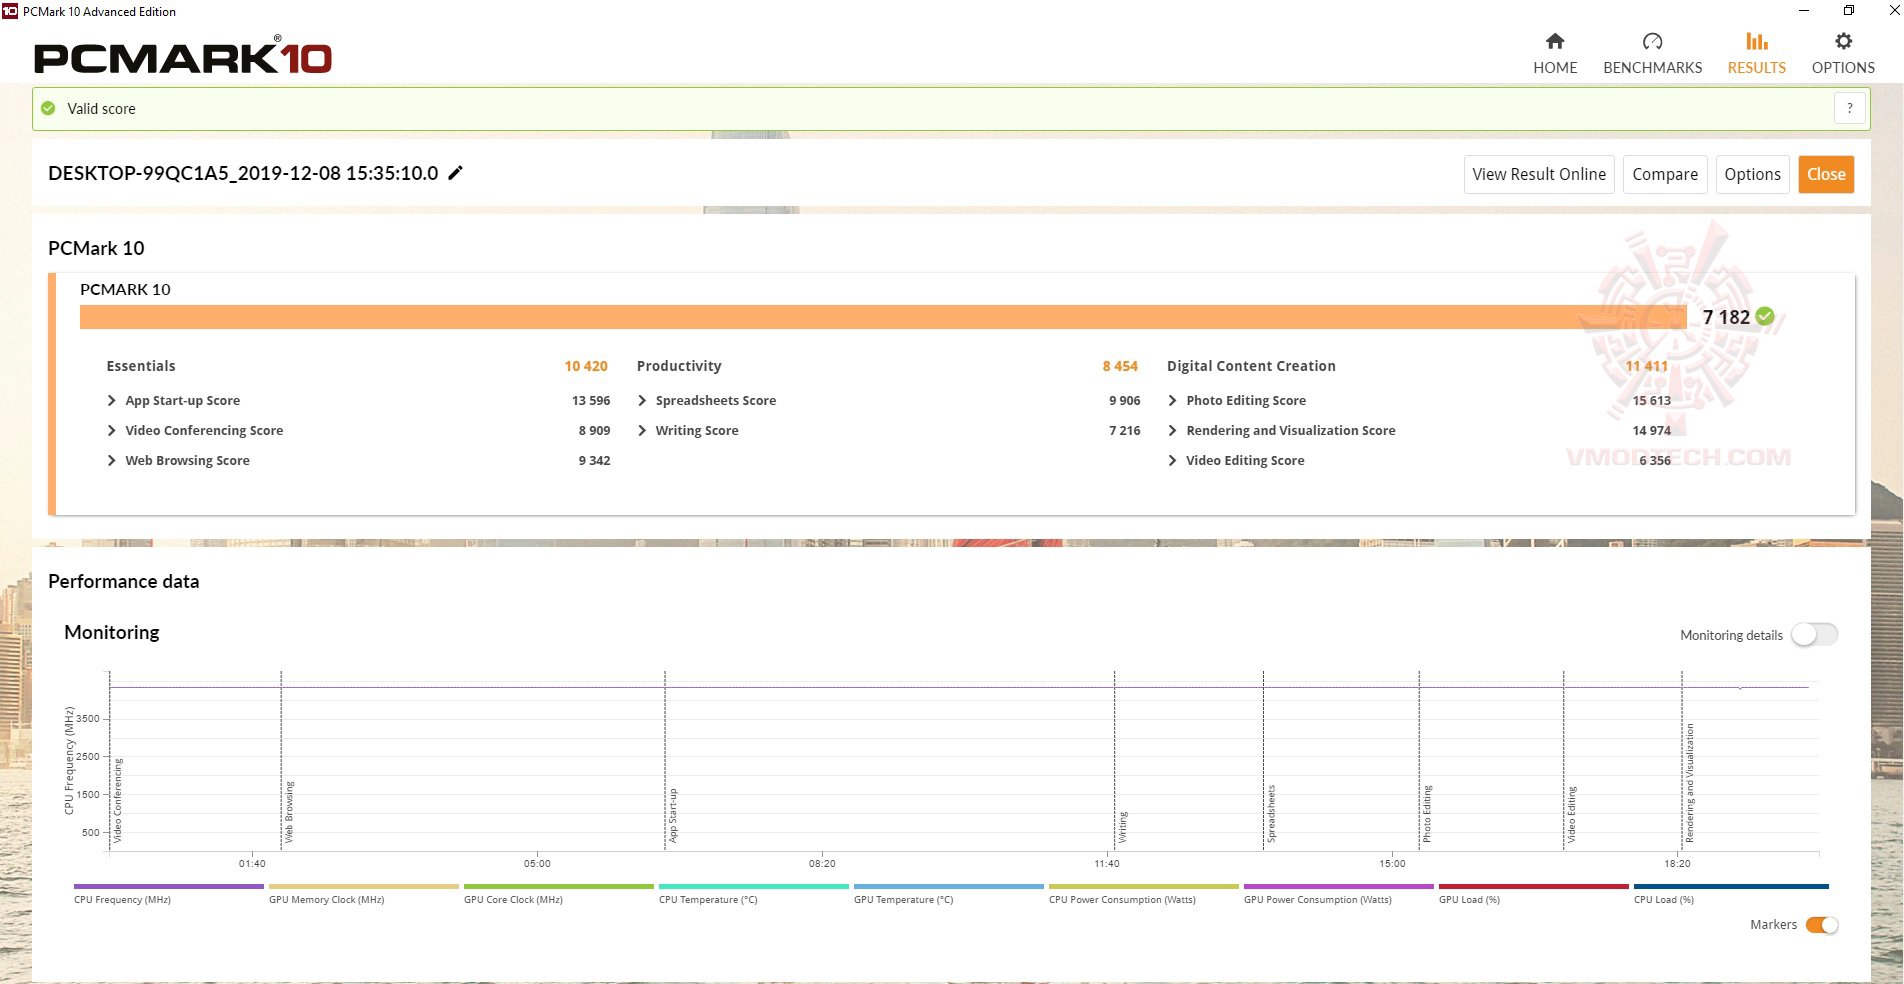The height and width of the screenshot is (984, 1904).
Task: Select GPU Power Consumption legend swatch
Action: coord(1339,886)
